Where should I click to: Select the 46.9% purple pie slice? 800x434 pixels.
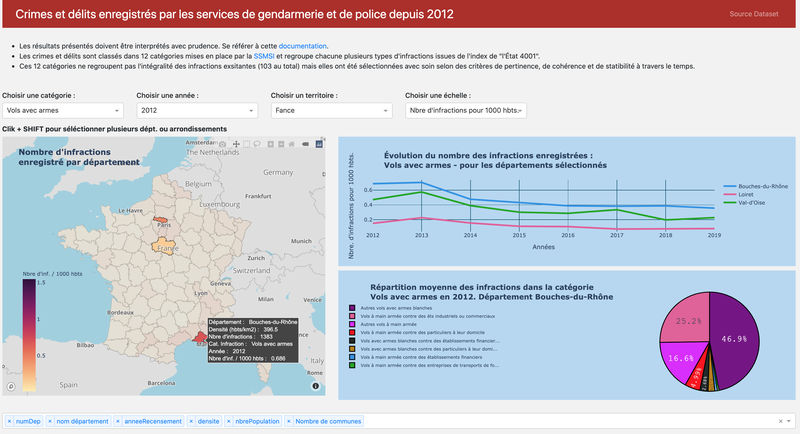click(x=735, y=339)
